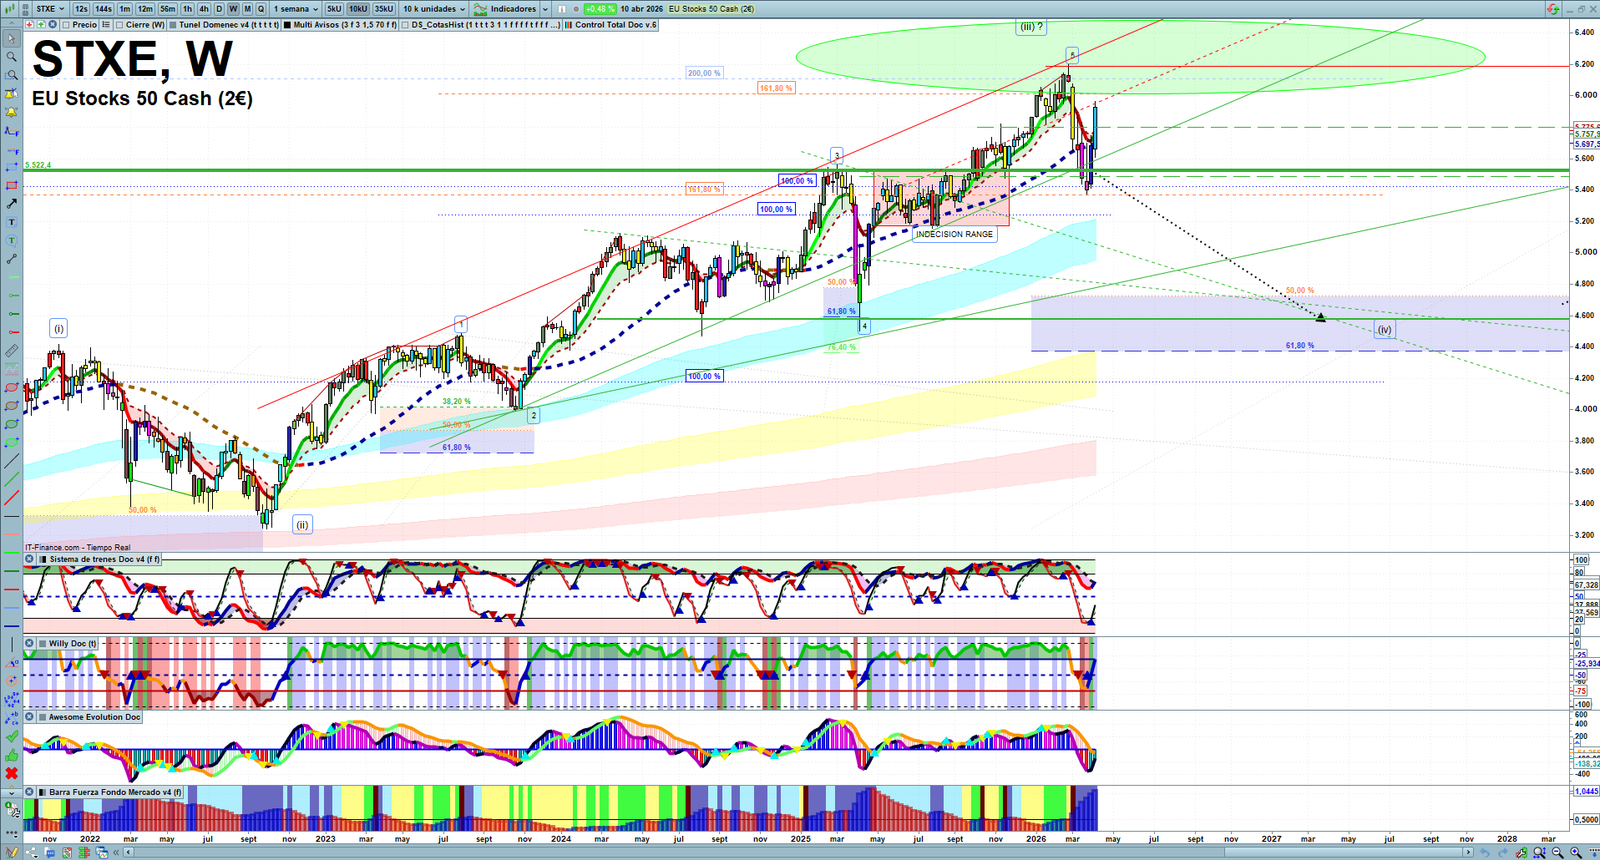The height and width of the screenshot is (860, 1600).
Task: Click the red X delete icon
Action: point(11,773)
